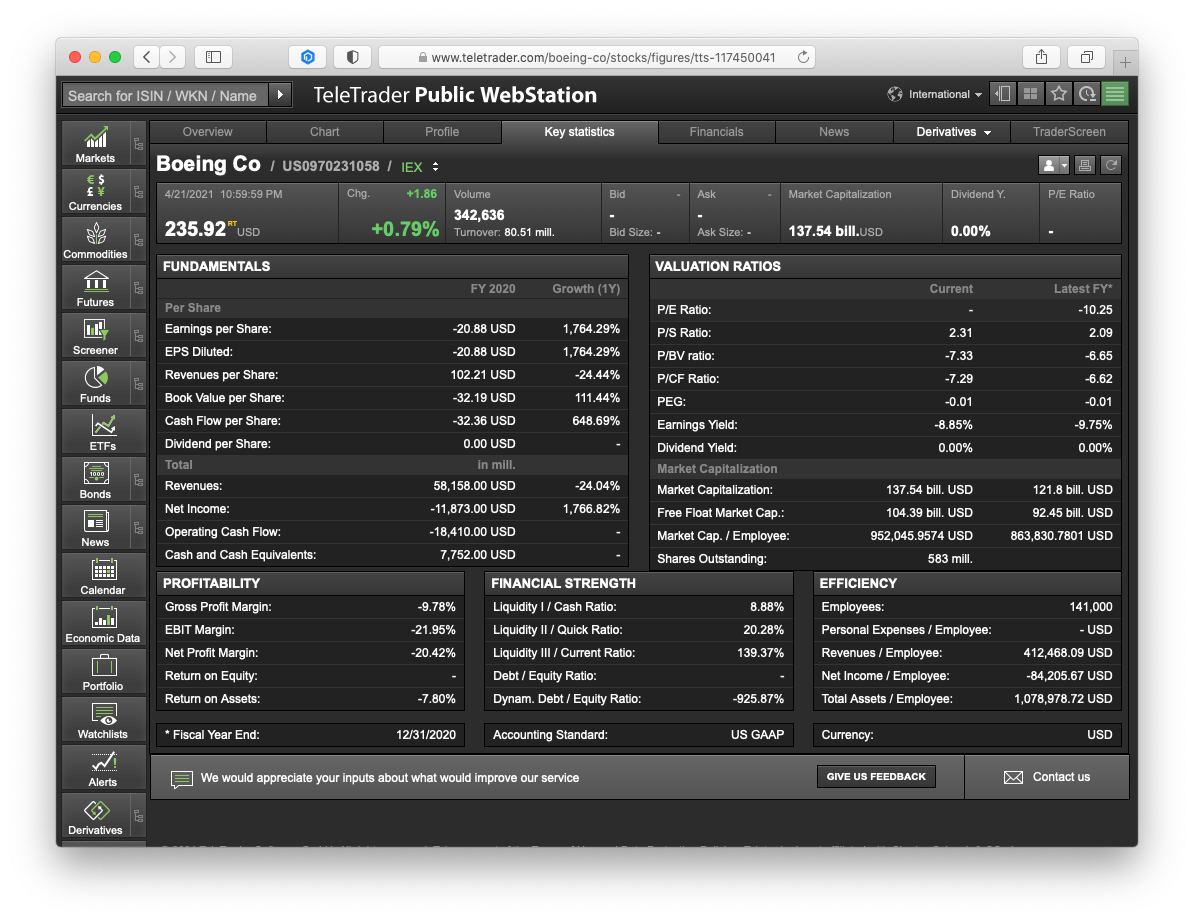Click the GIVE US FEEDBACK button
Image resolution: width=1194 pixels, height=921 pixels.
pyautogui.click(x=876, y=776)
